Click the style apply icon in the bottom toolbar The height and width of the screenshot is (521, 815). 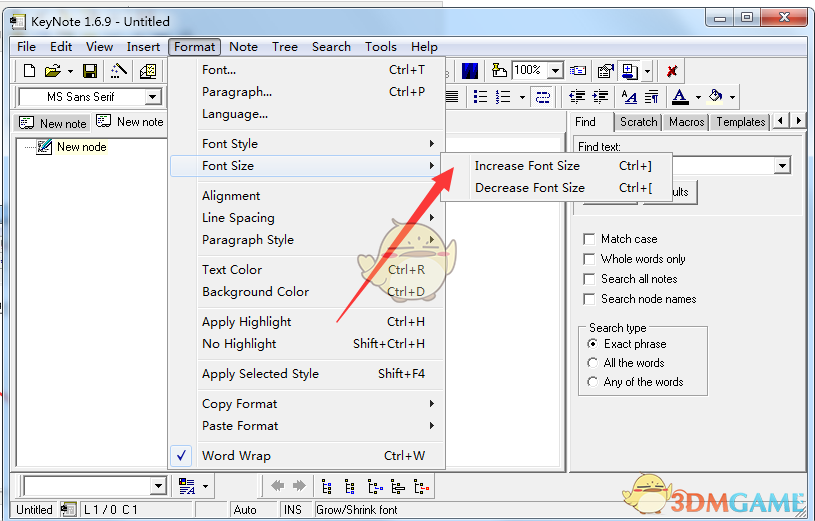coord(187,486)
